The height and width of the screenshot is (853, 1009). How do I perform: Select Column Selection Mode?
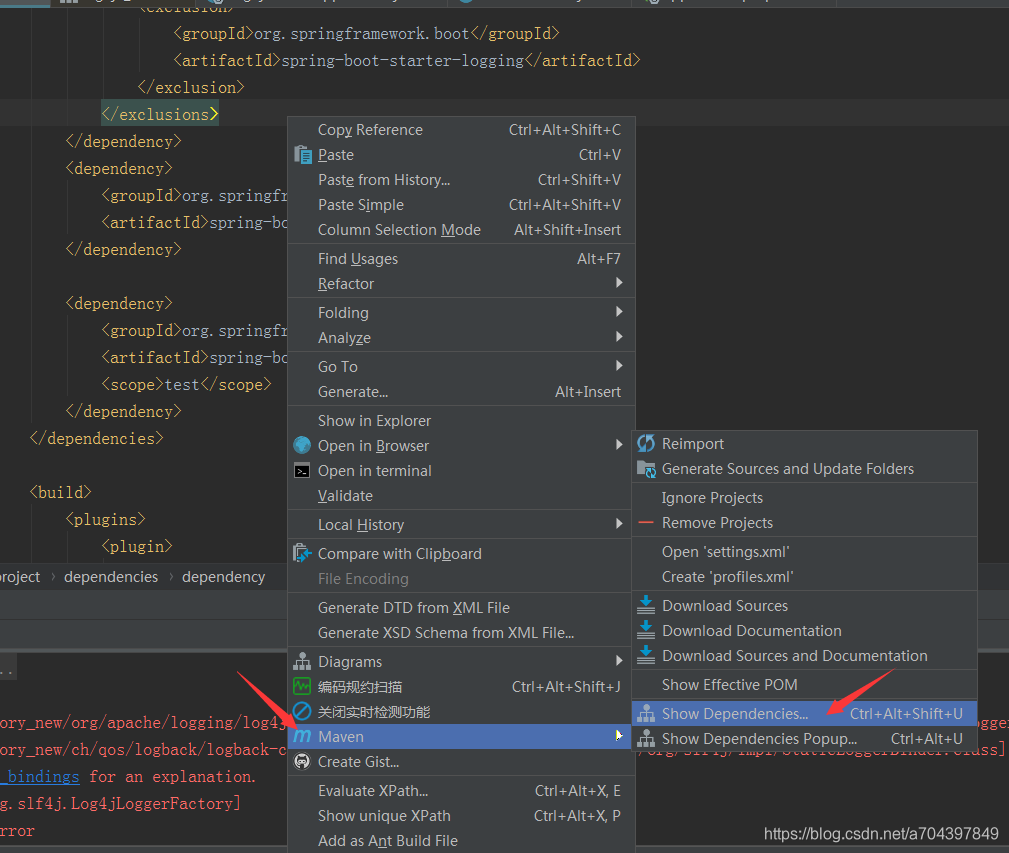coord(461,230)
